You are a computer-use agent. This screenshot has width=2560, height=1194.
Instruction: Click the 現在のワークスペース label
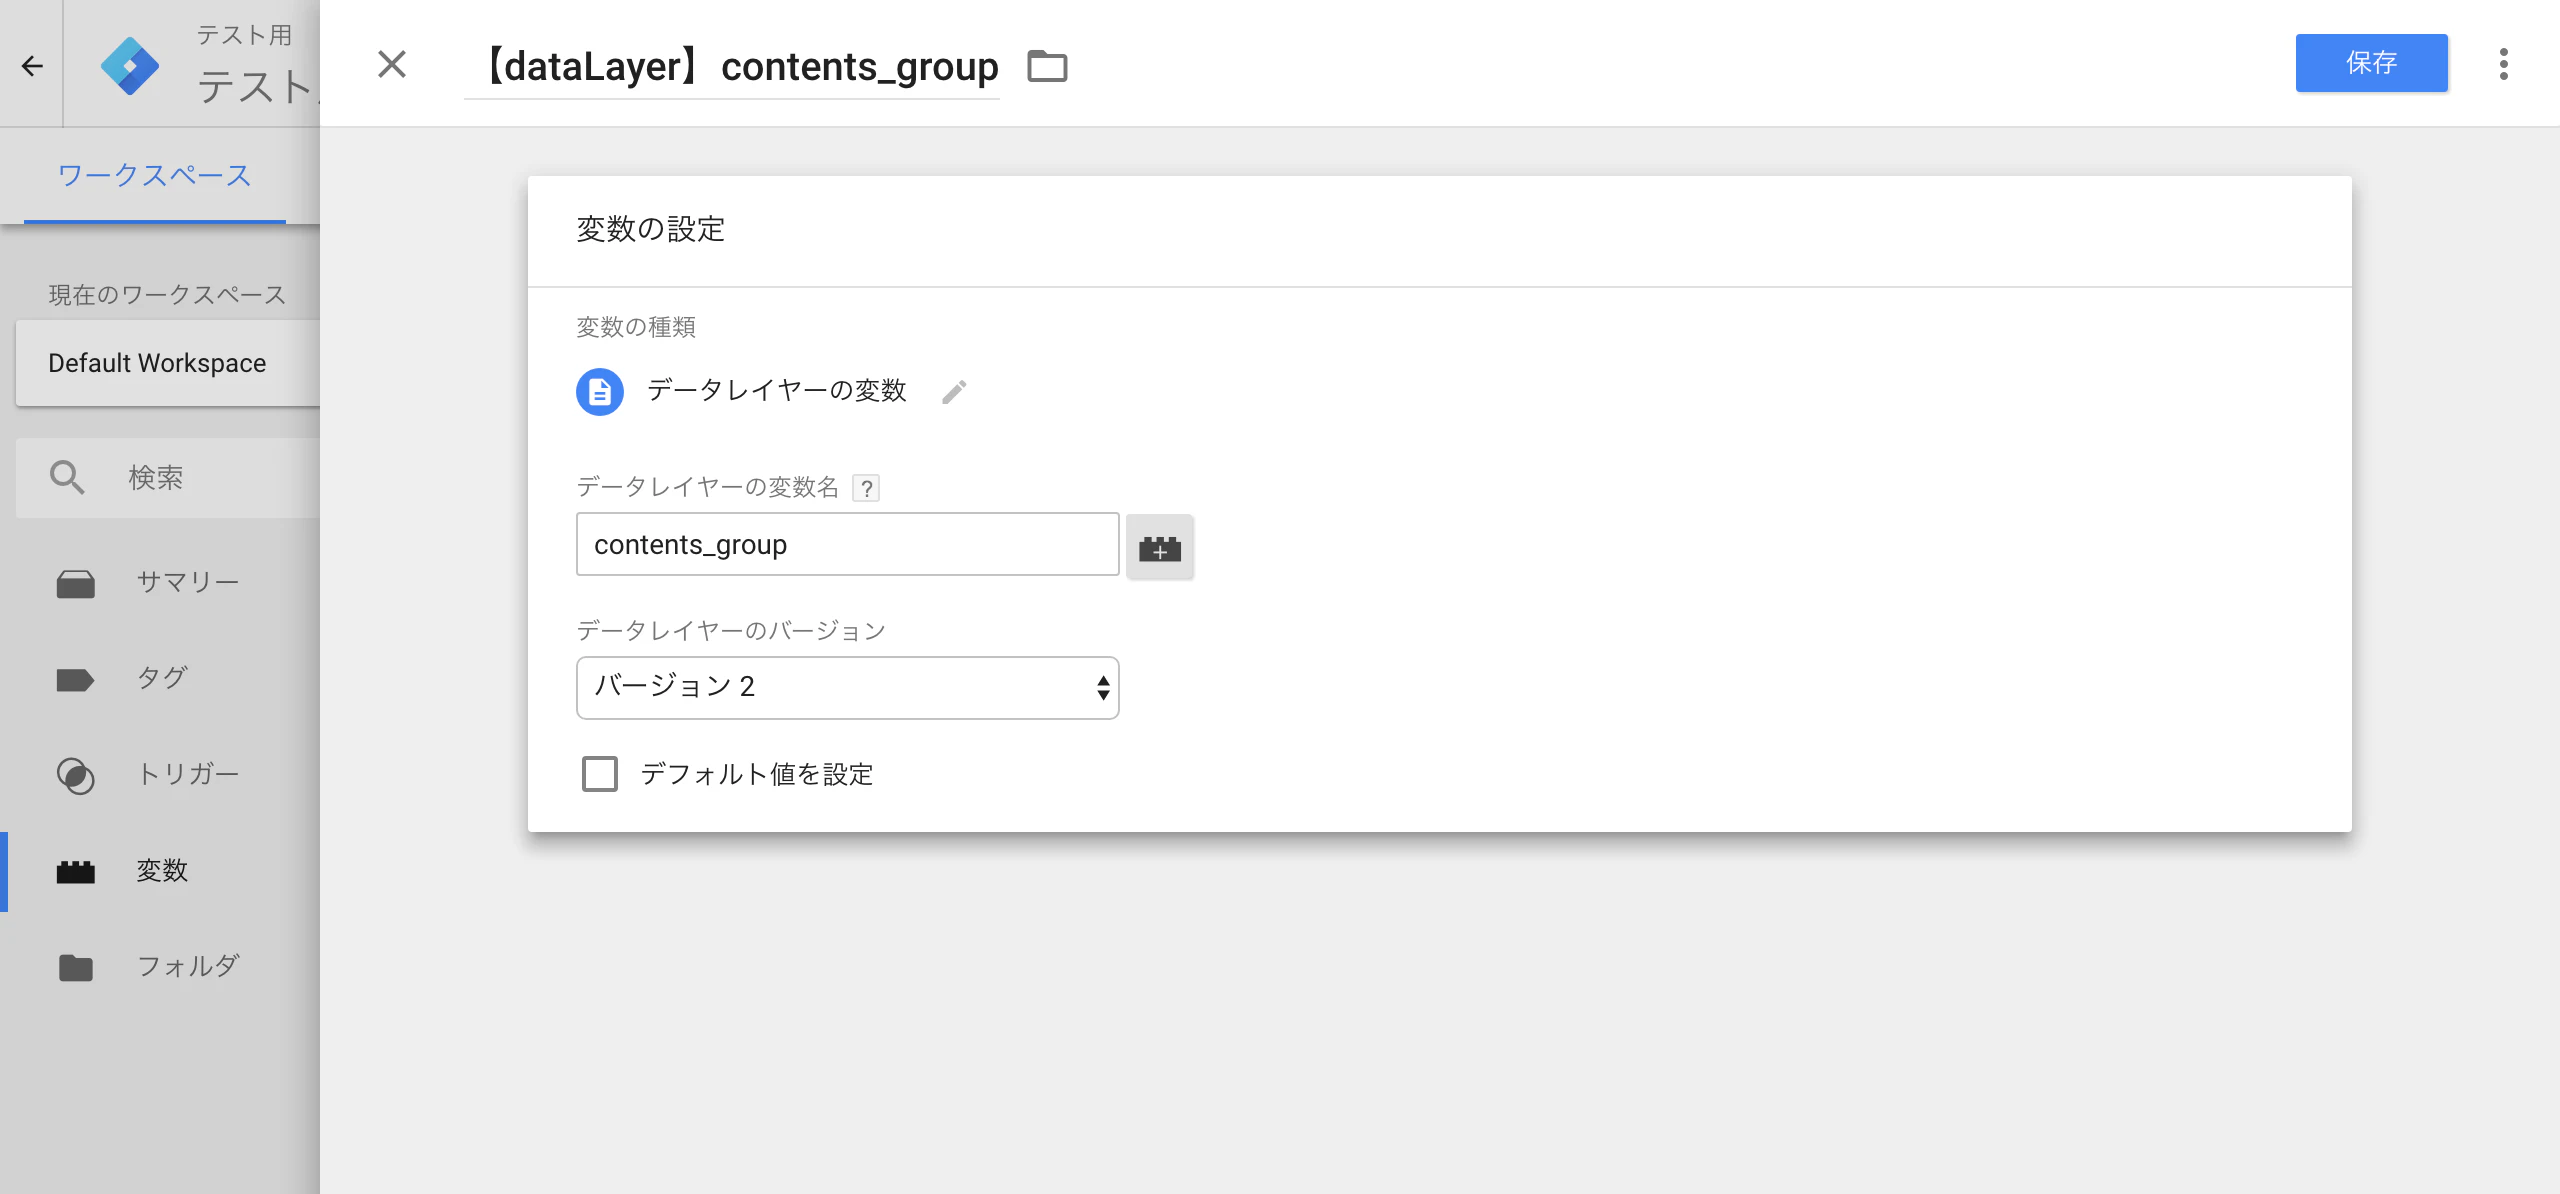[x=167, y=295]
